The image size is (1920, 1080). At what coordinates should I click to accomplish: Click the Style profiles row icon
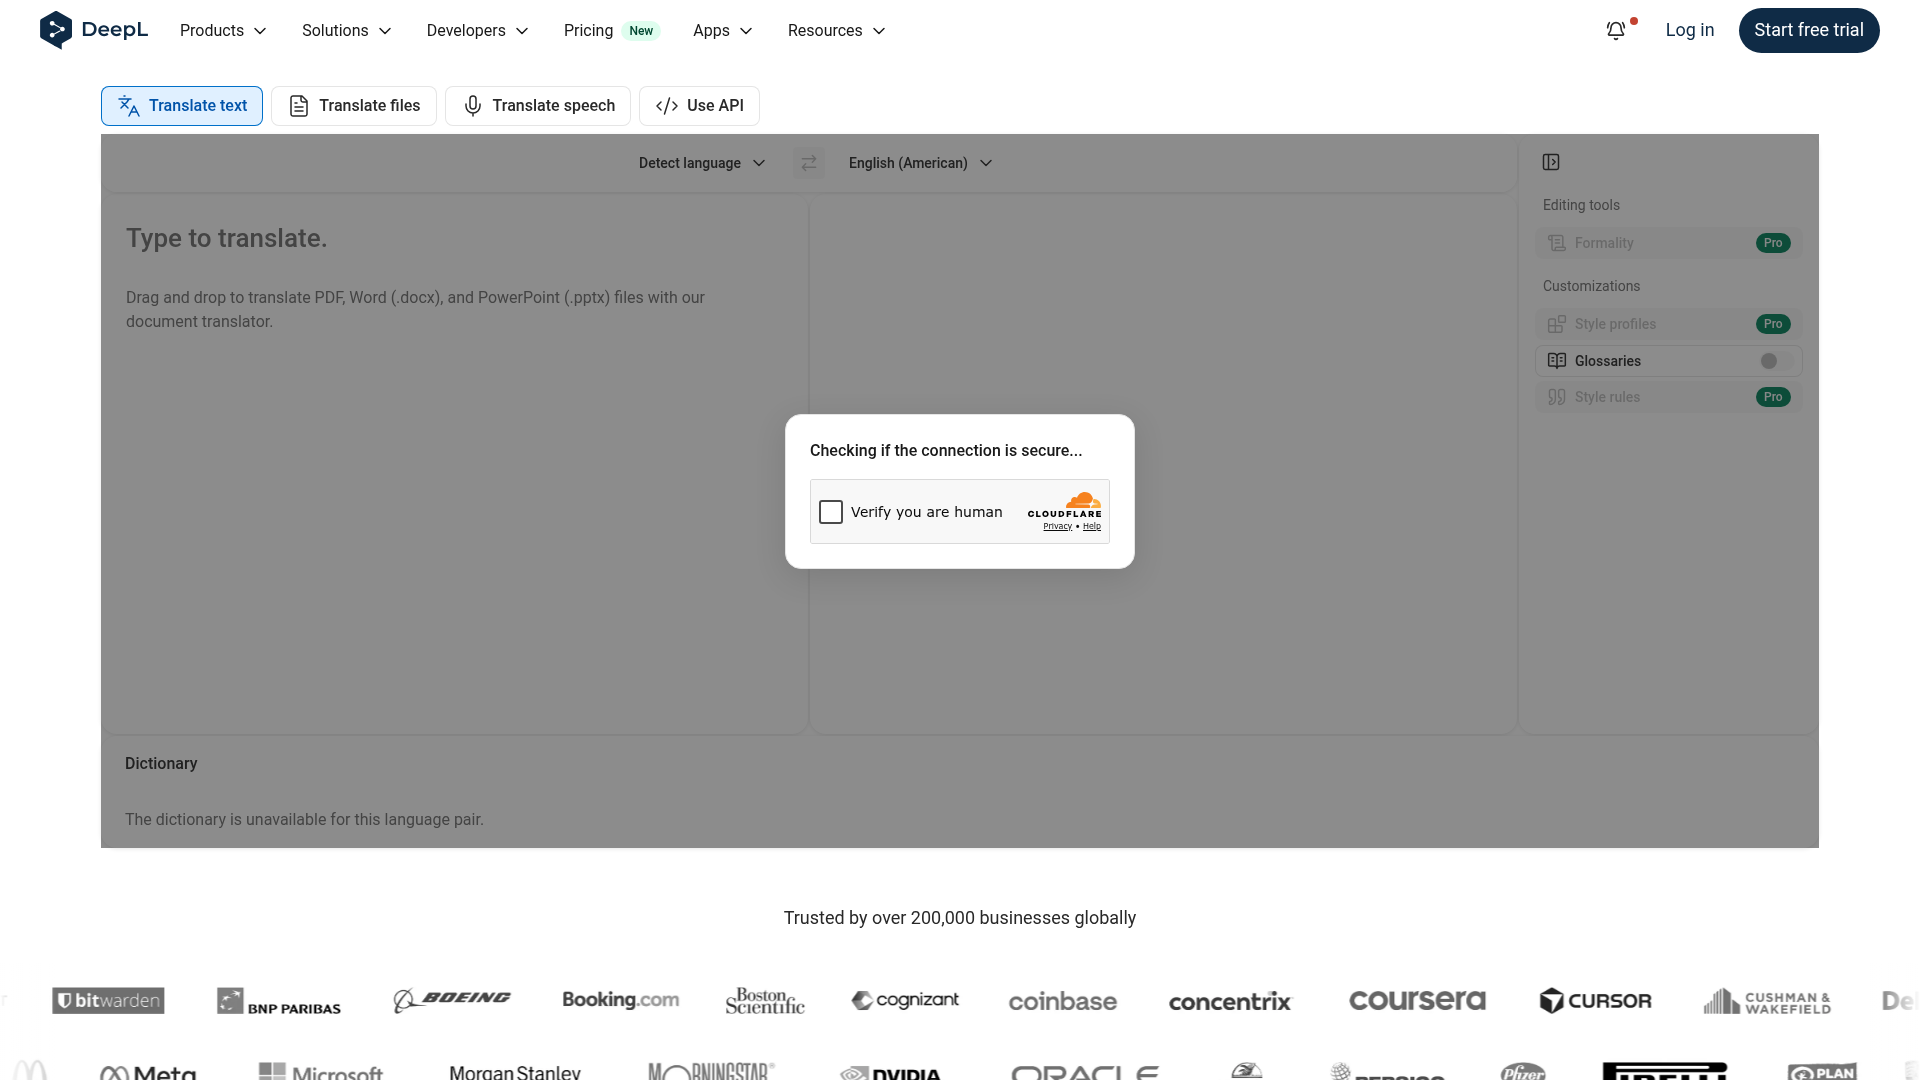coord(1557,324)
